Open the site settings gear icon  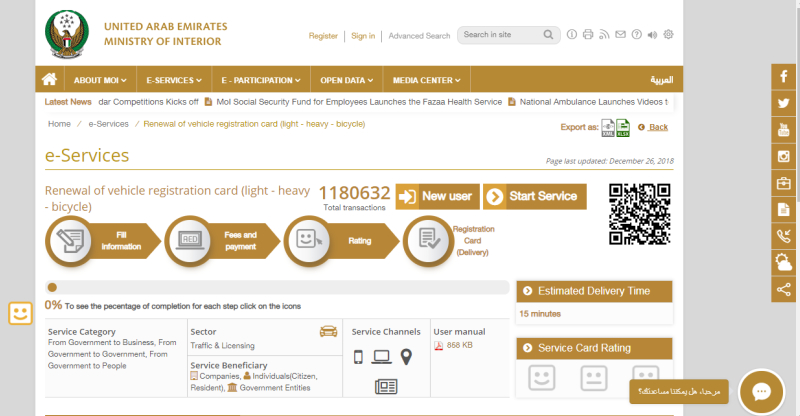pyautogui.click(x=668, y=35)
